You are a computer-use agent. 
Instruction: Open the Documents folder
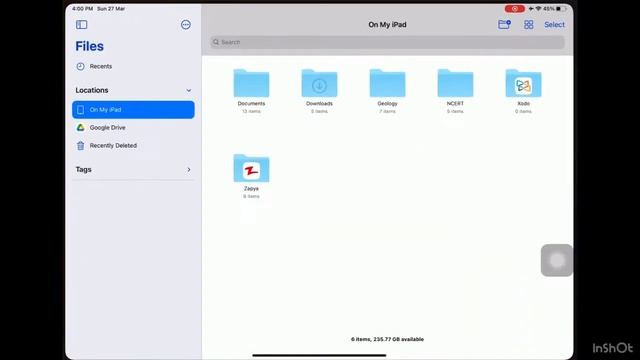pos(251,83)
